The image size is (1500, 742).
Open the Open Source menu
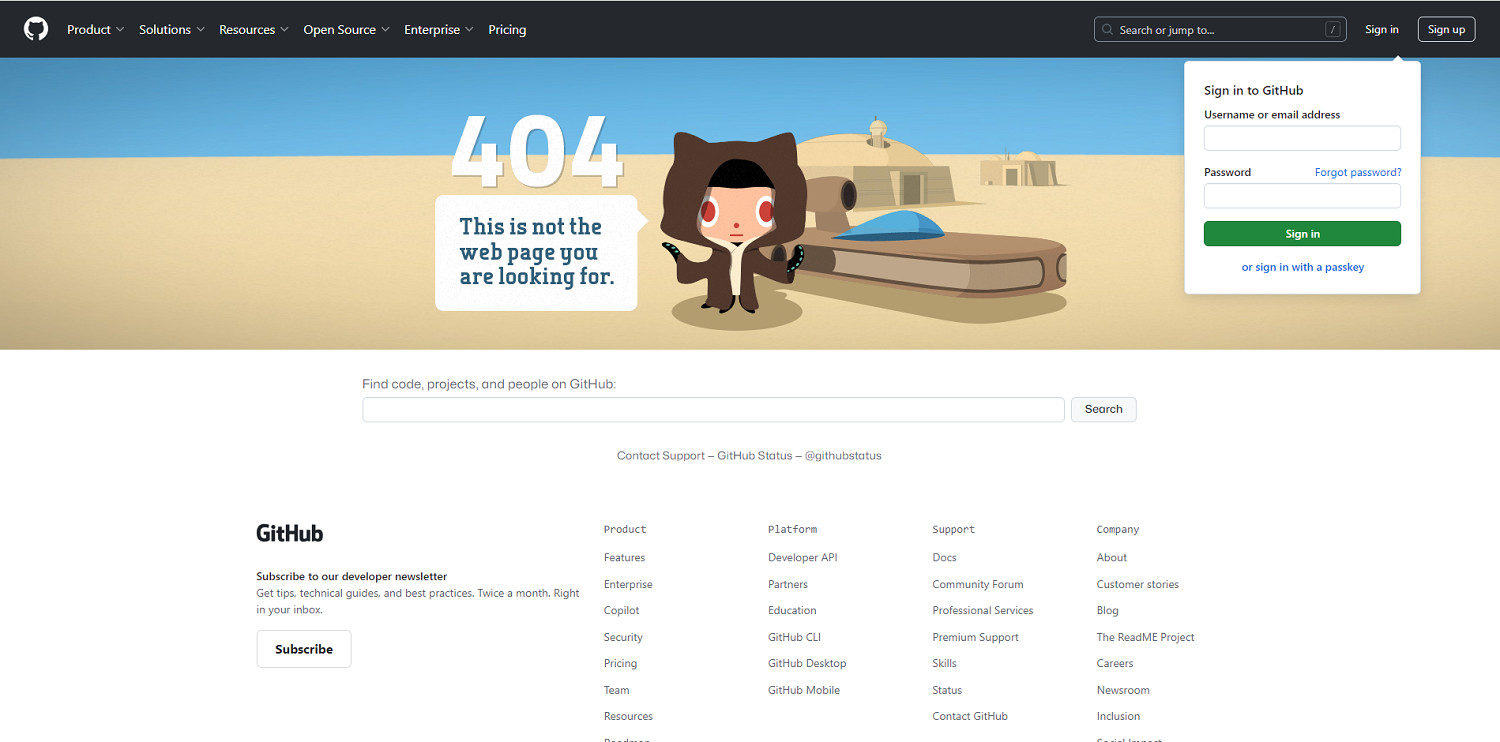coord(346,30)
